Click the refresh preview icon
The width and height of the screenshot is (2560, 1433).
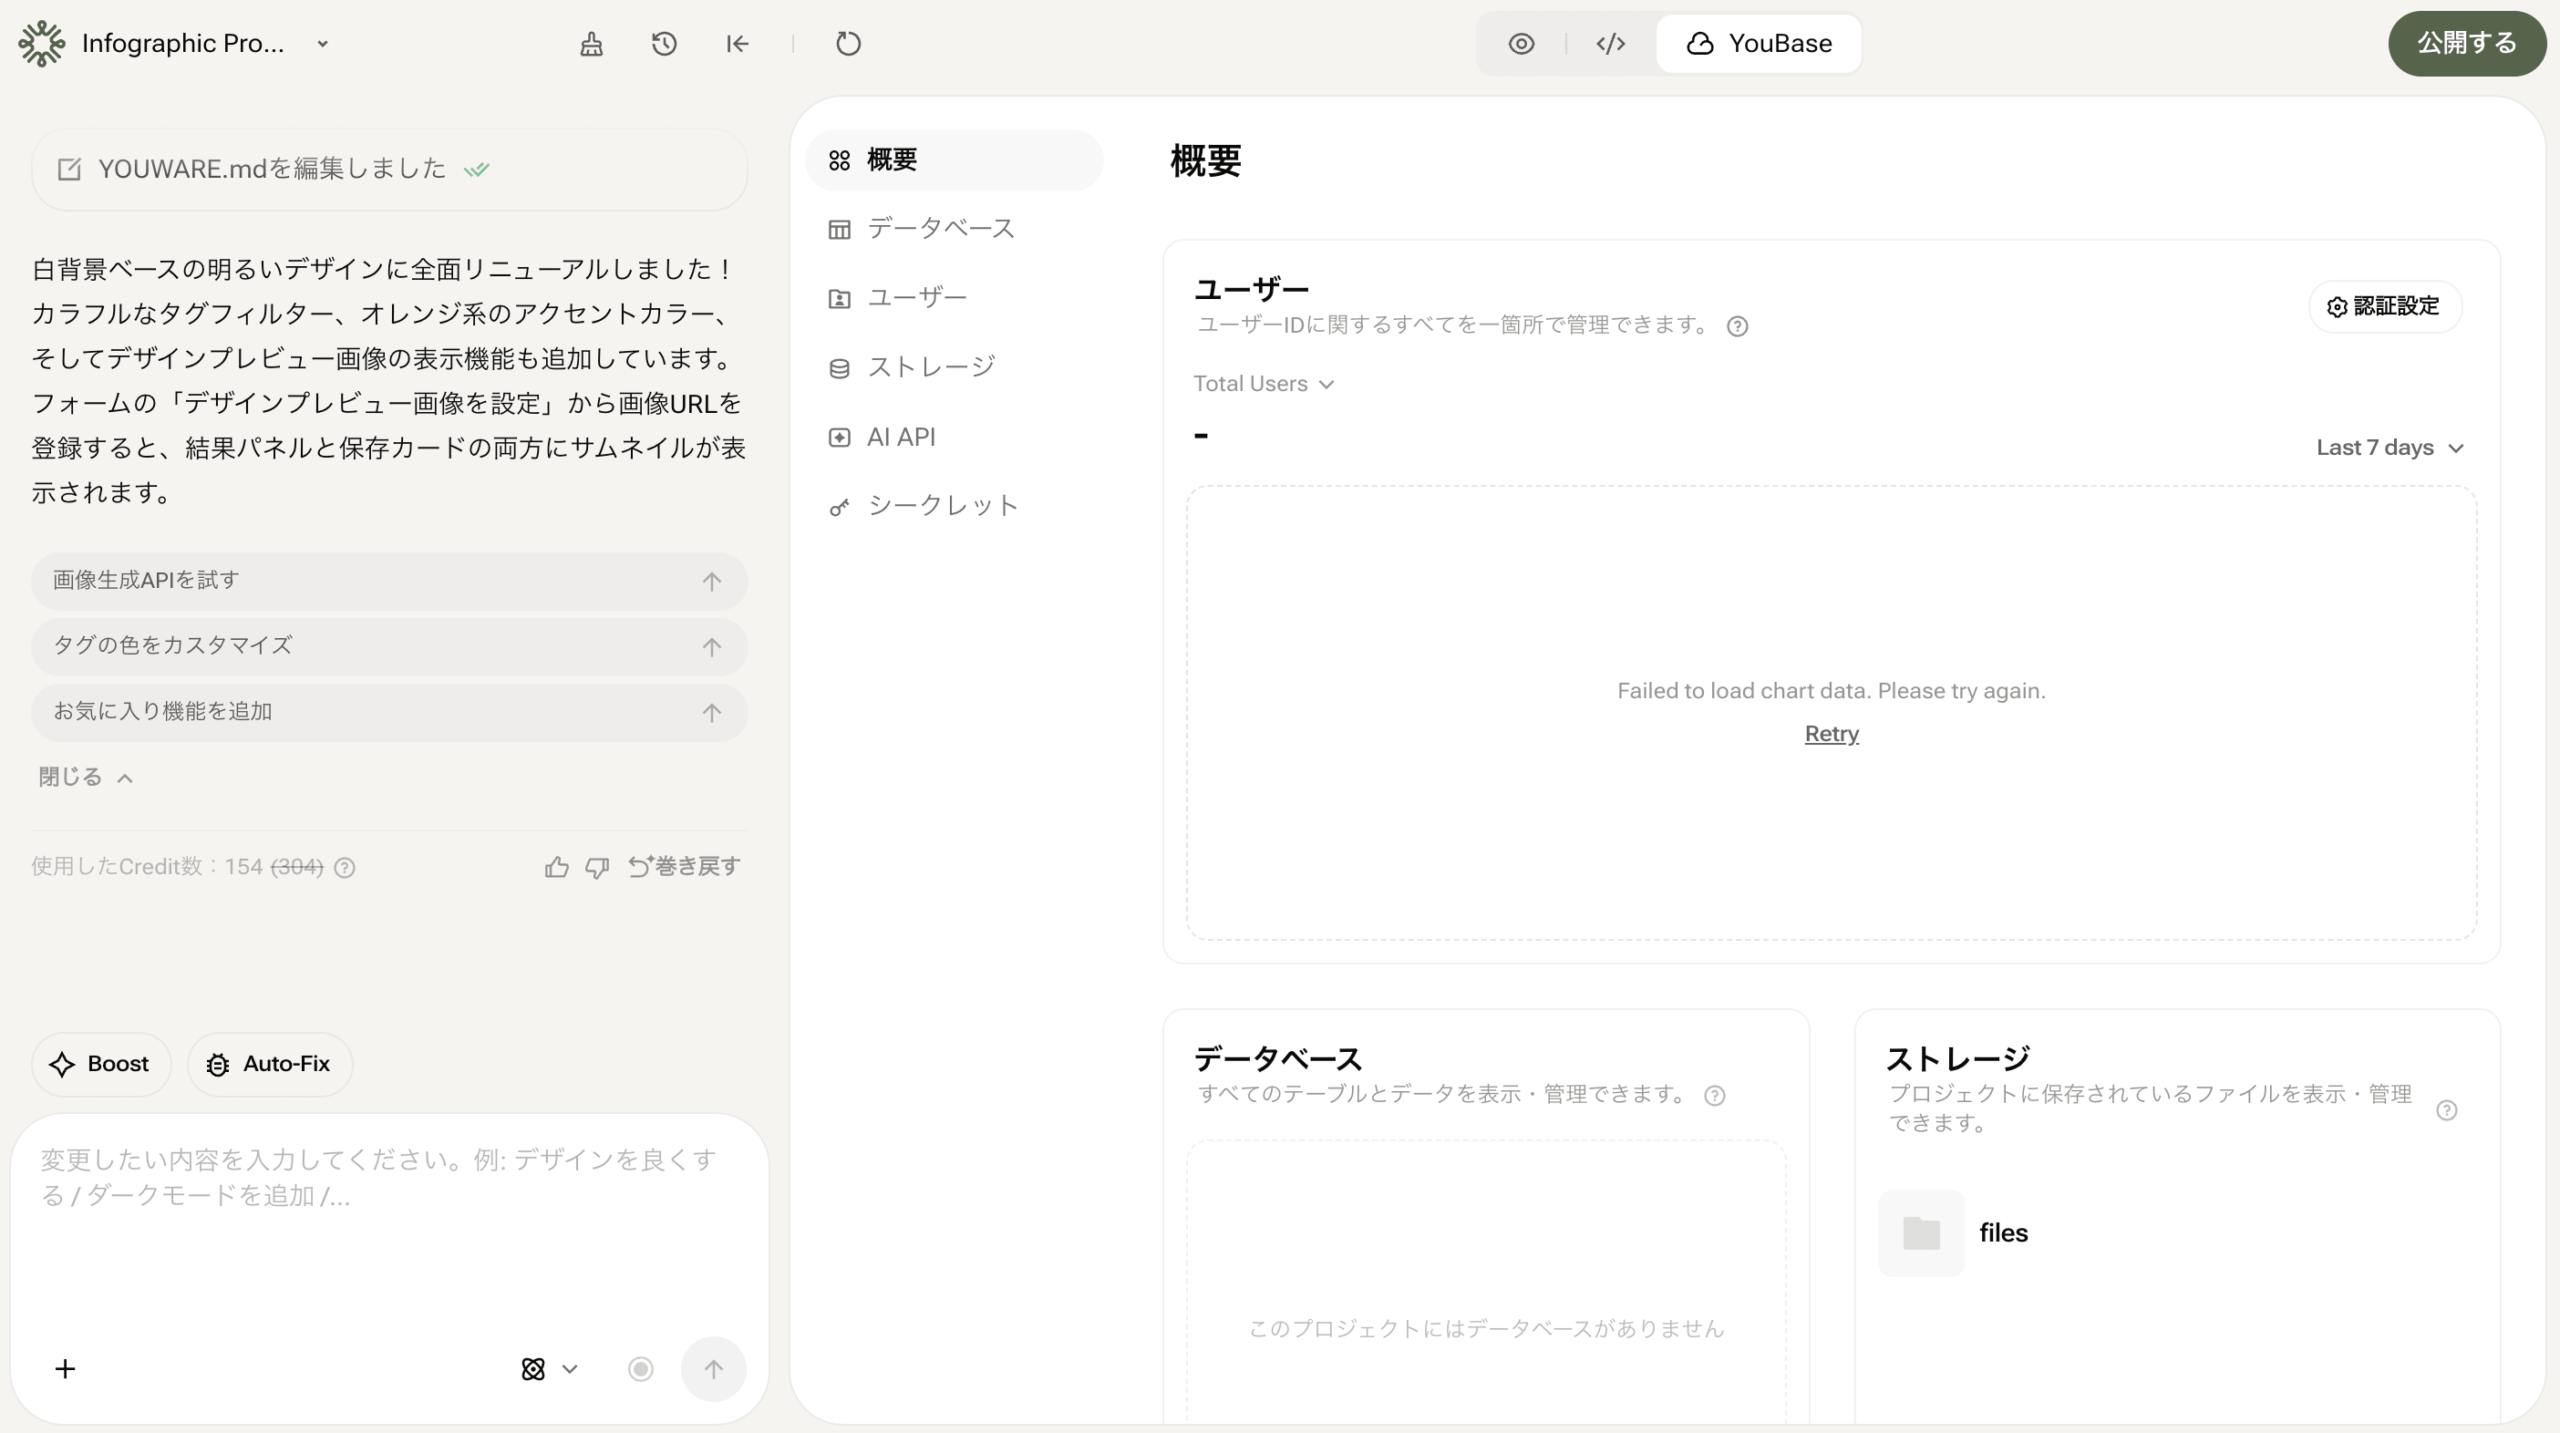848,44
